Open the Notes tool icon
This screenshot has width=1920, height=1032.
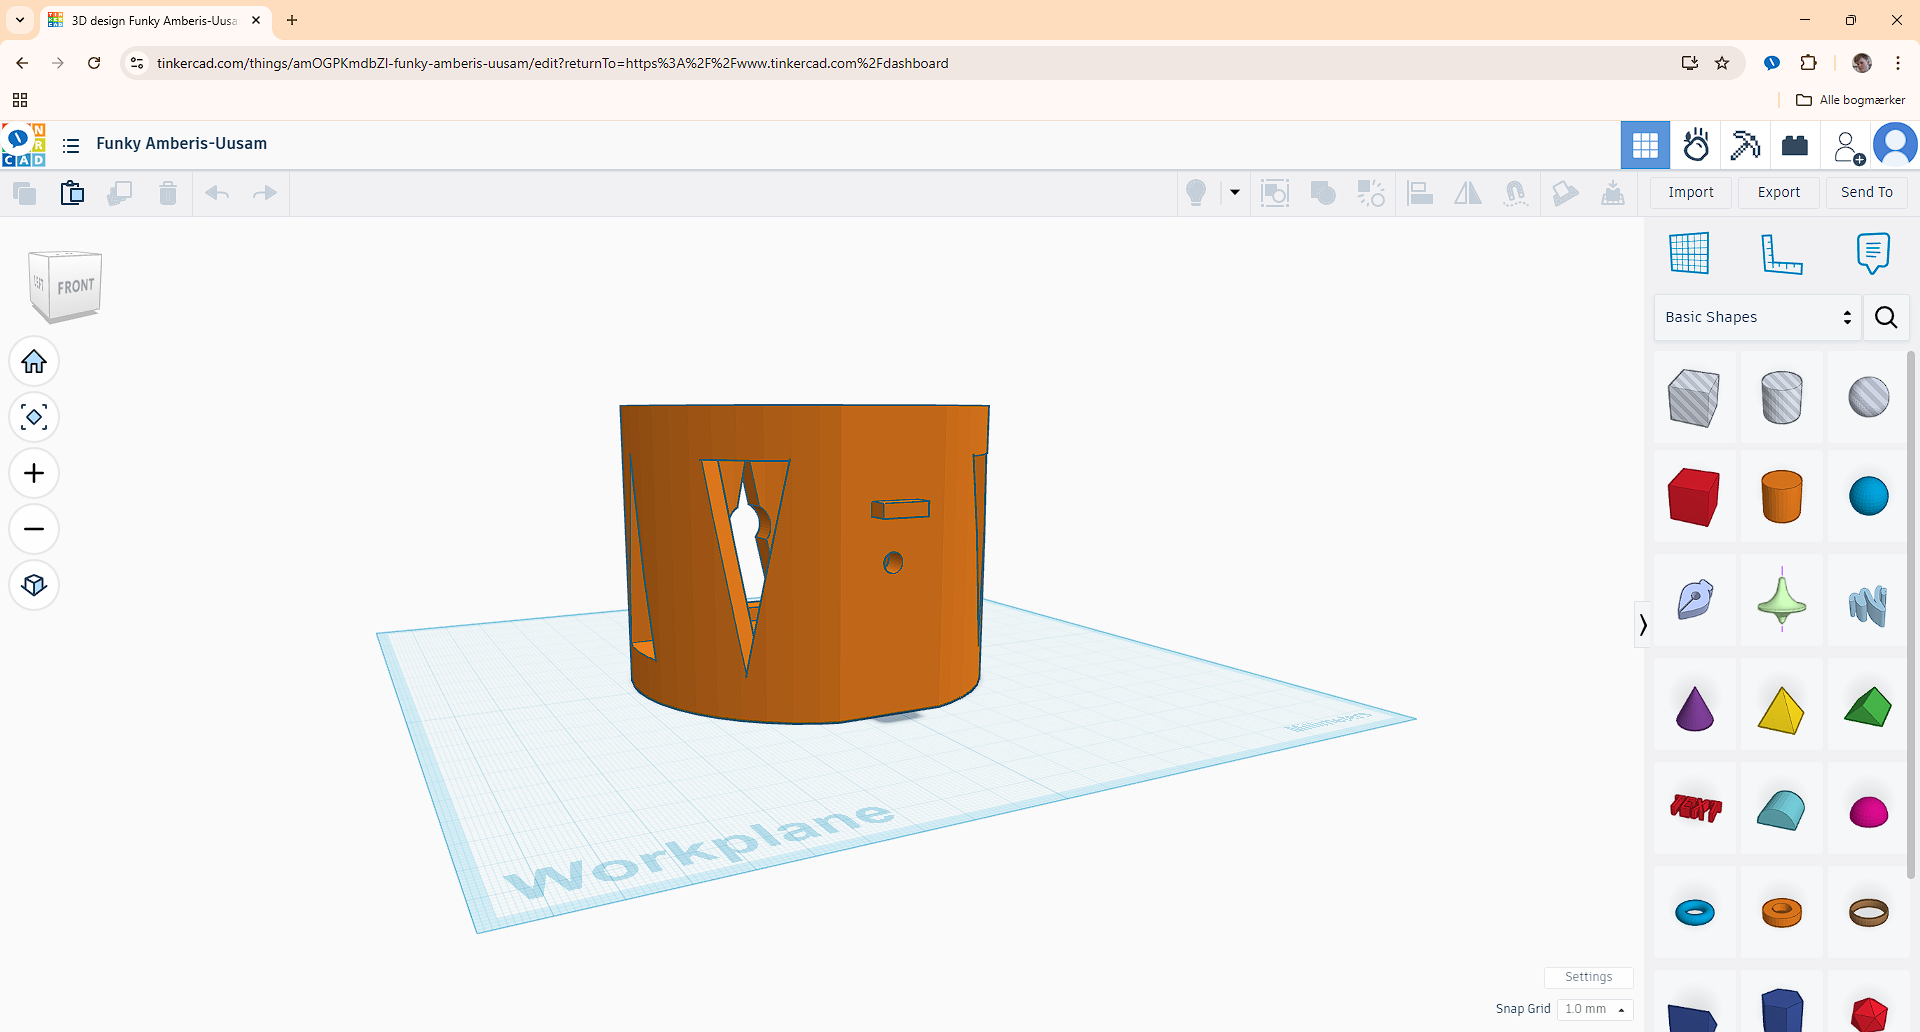pyautogui.click(x=1873, y=253)
